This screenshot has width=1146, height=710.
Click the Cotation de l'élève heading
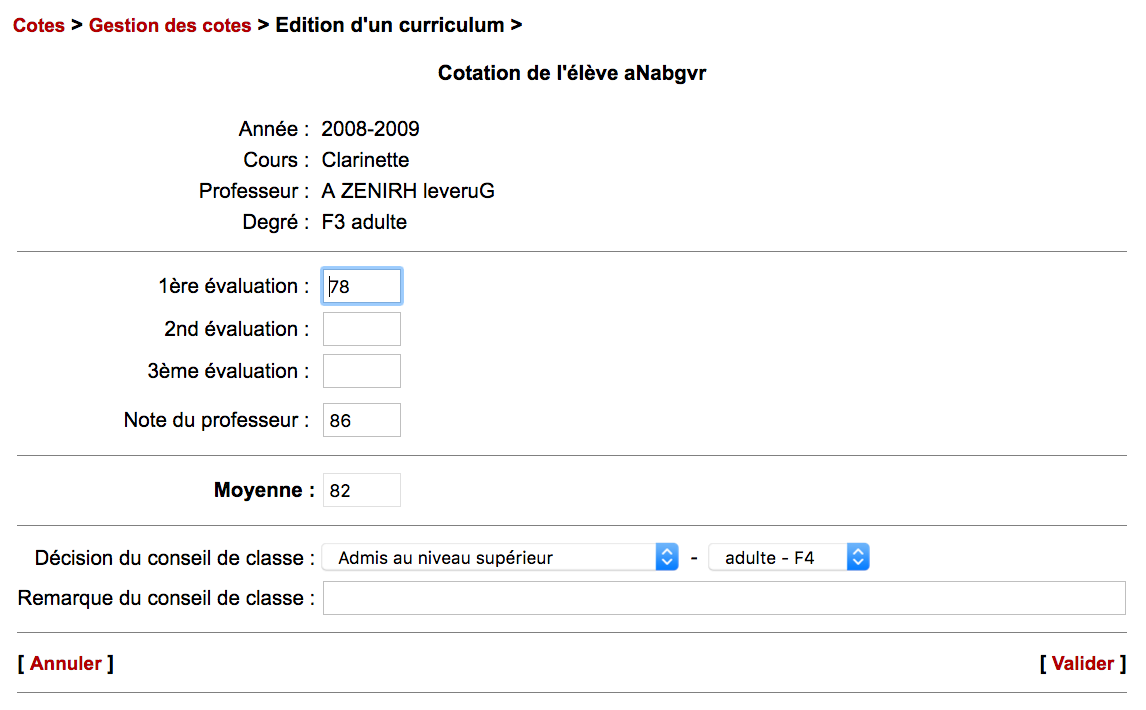coord(572,73)
